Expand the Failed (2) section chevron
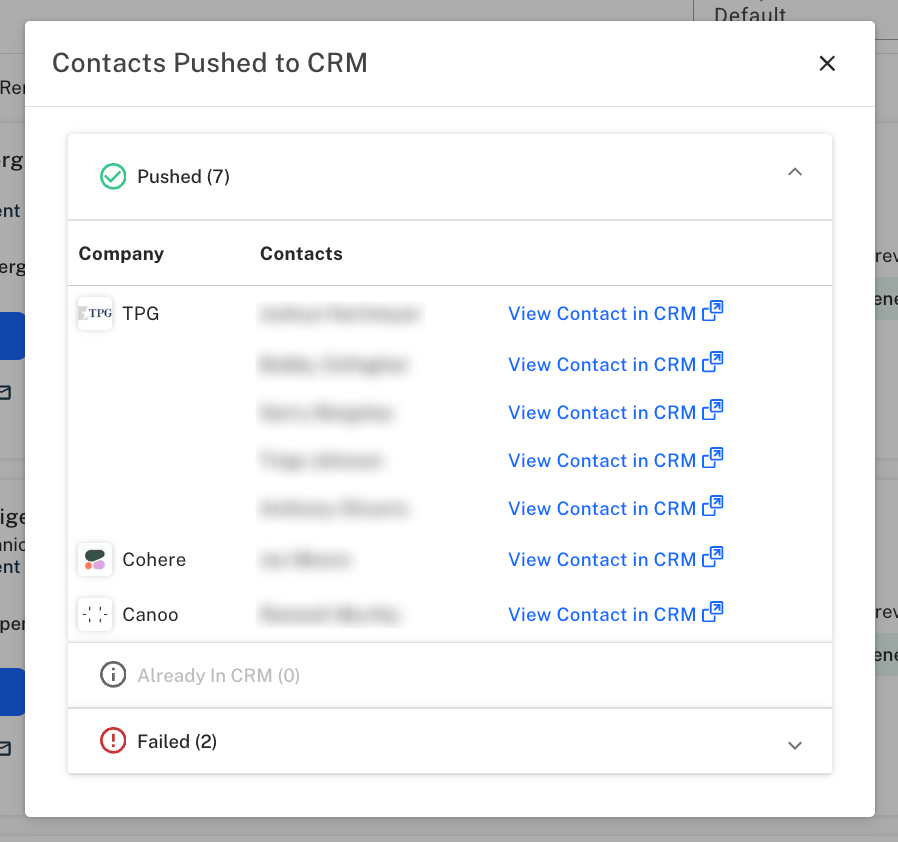 [x=795, y=745]
